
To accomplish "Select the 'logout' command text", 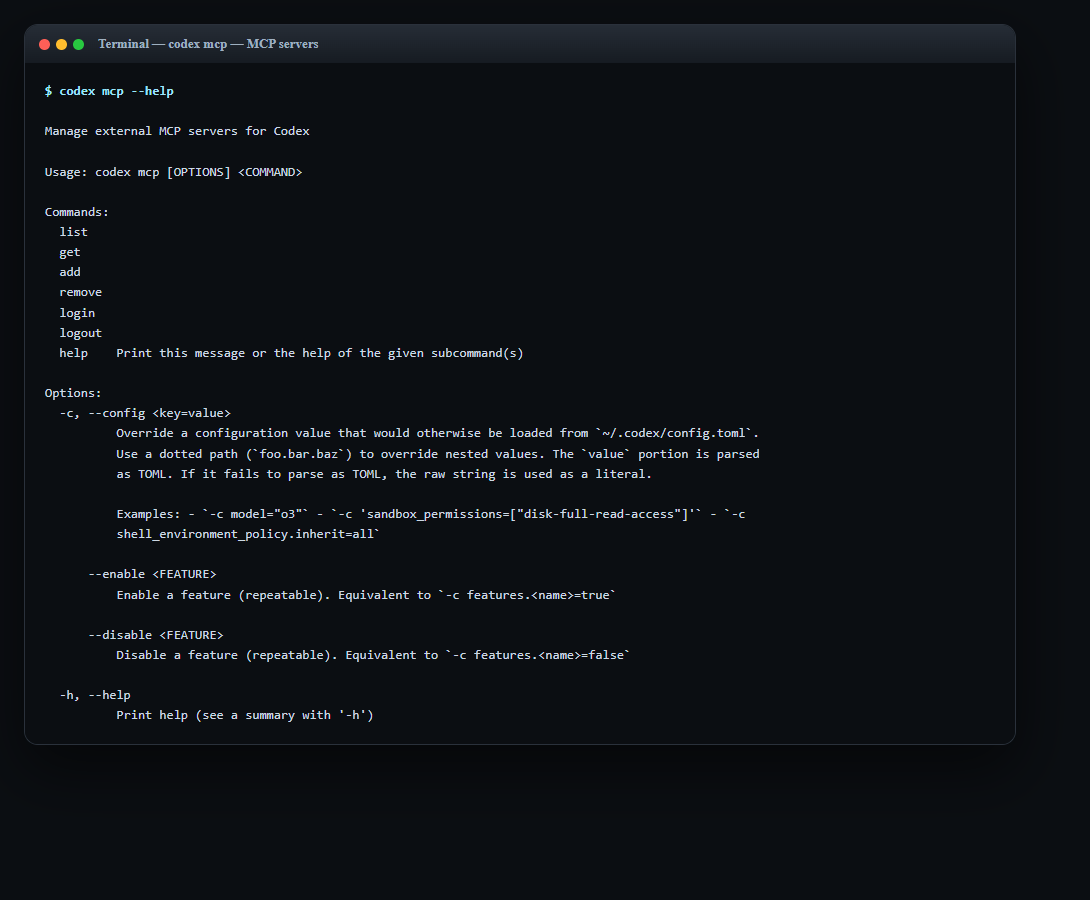I will pyautogui.click(x=81, y=333).
